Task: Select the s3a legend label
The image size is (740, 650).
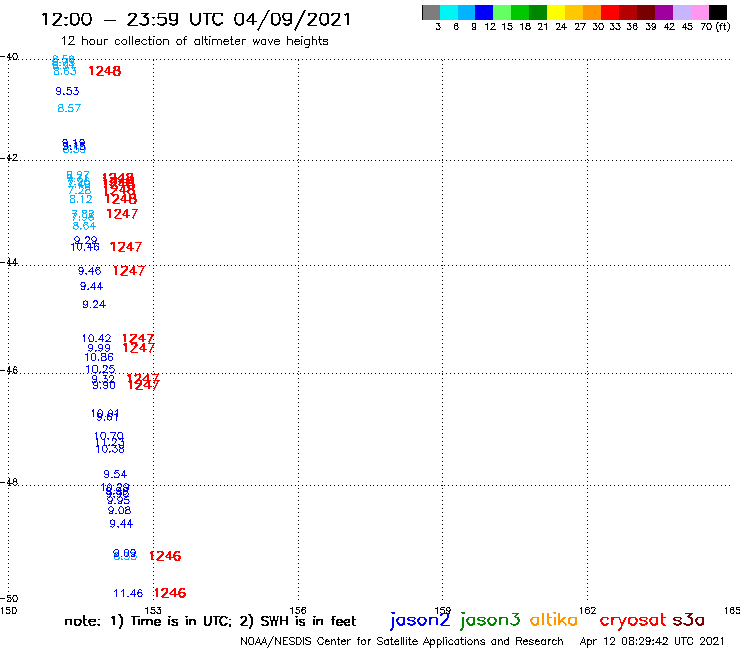Action: (689, 620)
